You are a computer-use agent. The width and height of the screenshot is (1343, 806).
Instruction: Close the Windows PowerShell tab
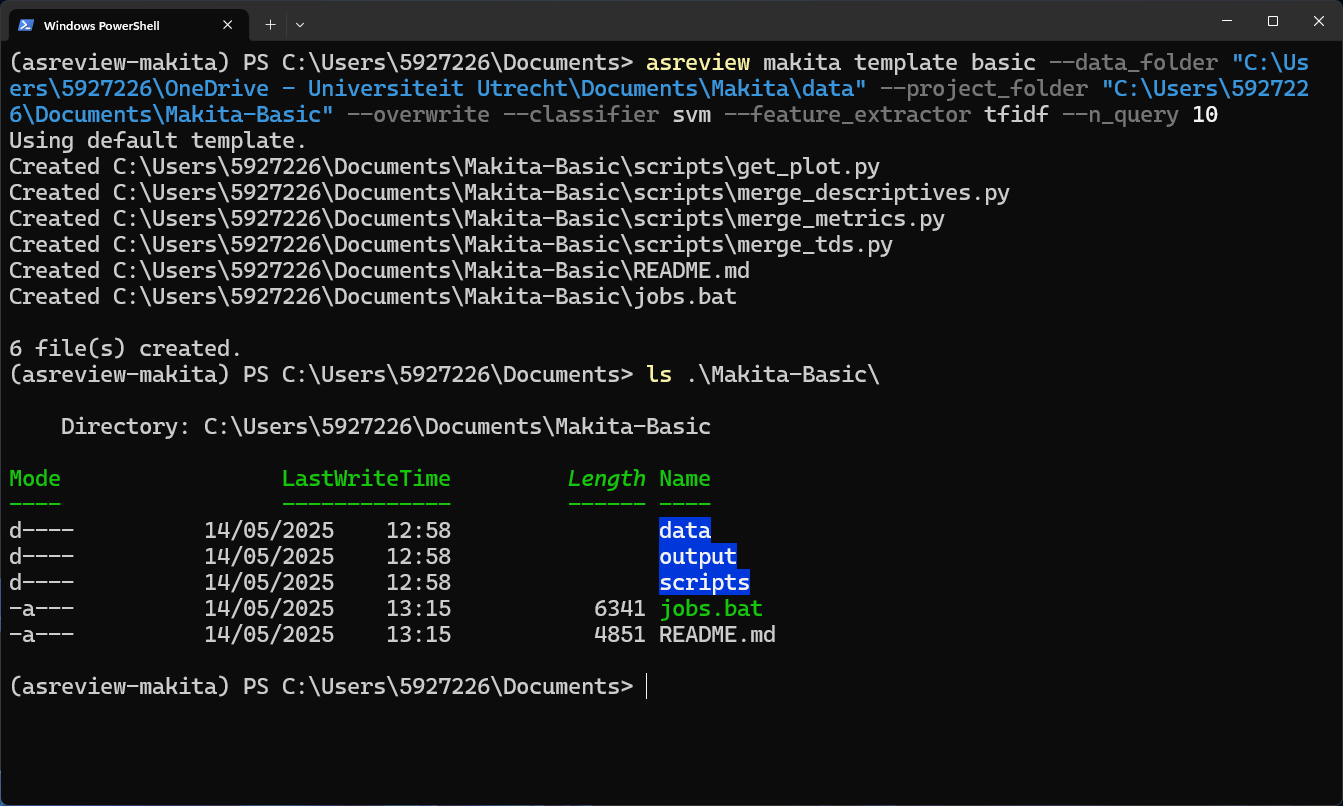pyautogui.click(x=228, y=25)
